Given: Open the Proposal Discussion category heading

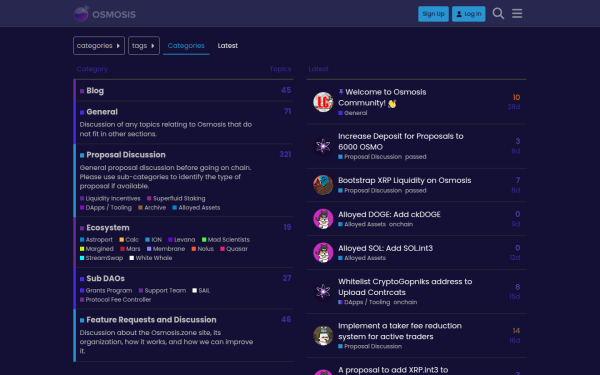Looking at the screenshot, I should [126, 155].
